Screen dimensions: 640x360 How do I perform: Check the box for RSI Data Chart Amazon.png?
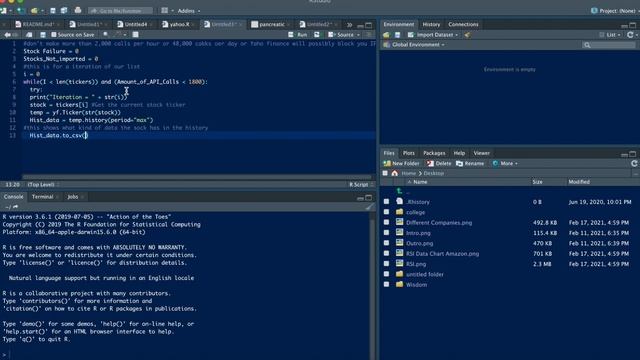click(x=386, y=253)
